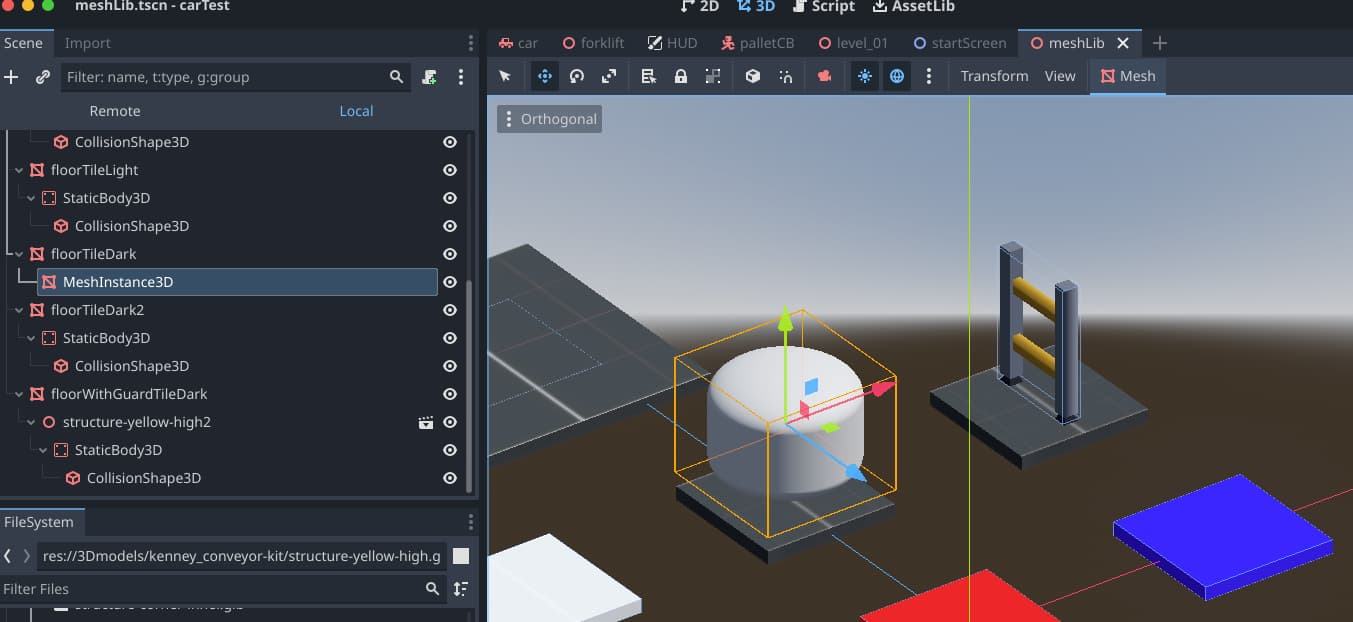
Task: Open the Mesh menu button
Action: [x=1127, y=76]
